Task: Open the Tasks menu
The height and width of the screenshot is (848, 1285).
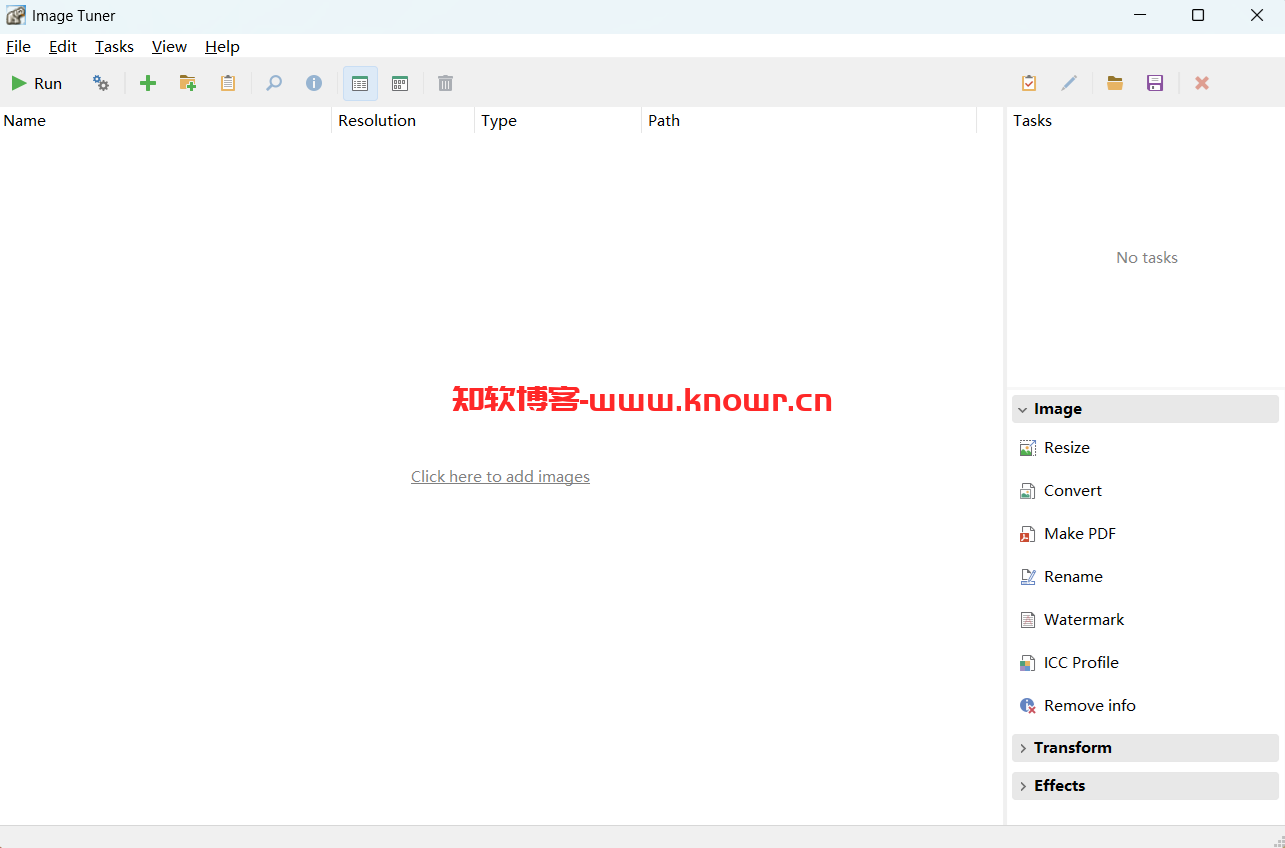Action: 114,46
